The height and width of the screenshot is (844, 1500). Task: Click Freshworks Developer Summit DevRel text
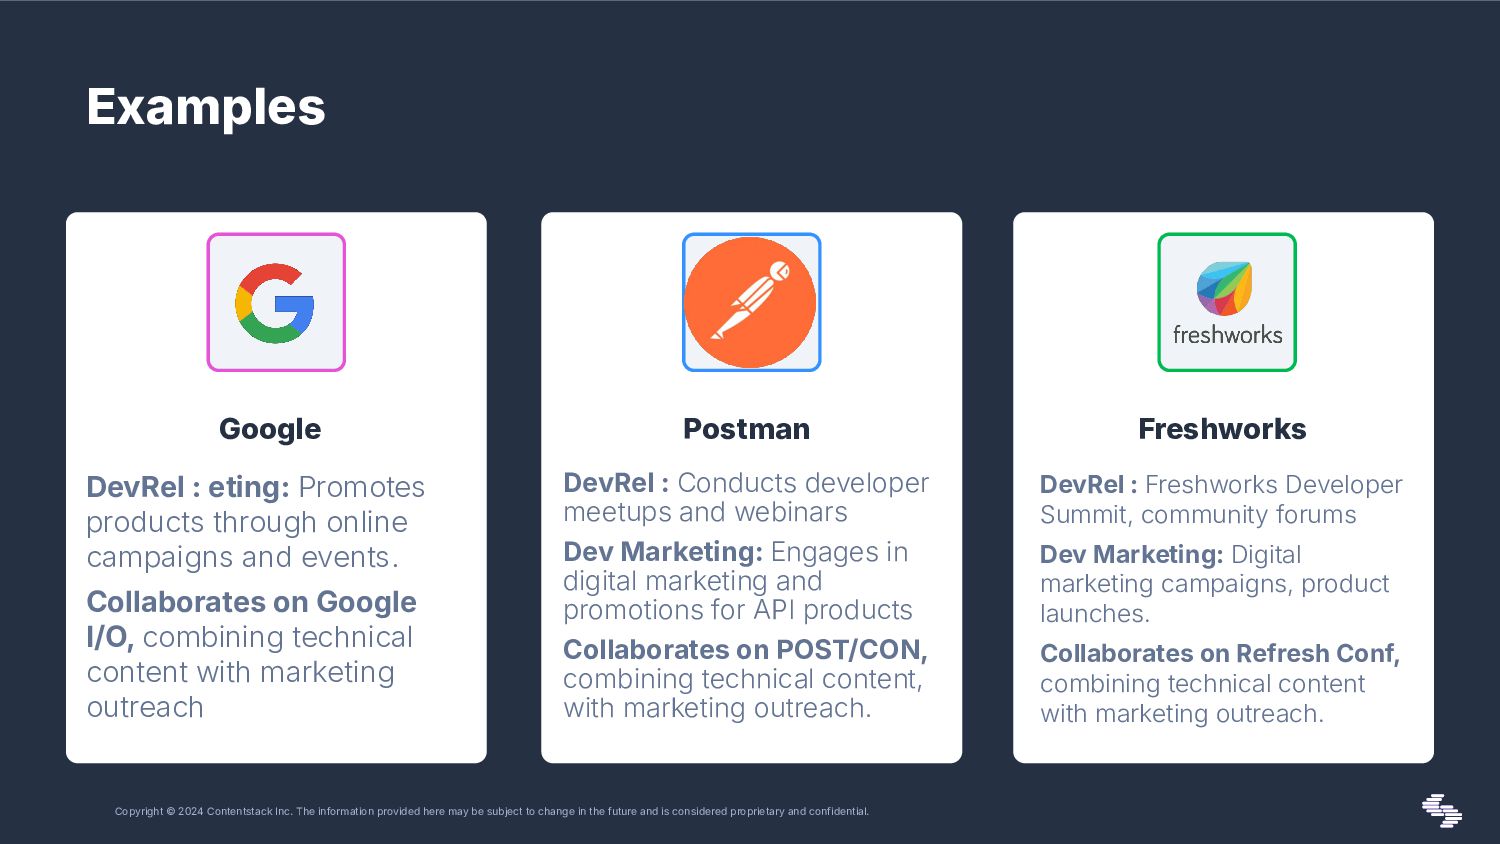(1221, 499)
